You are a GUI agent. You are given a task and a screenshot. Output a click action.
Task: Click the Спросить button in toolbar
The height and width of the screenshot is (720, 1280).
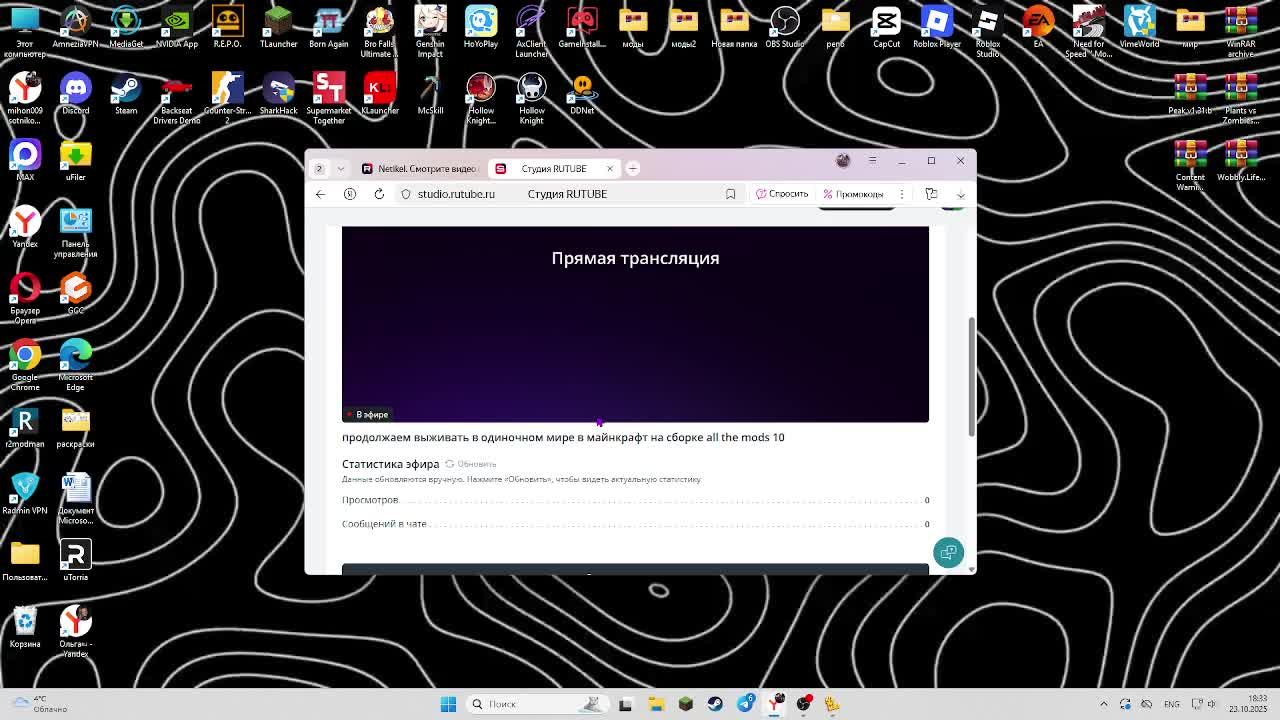782,194
